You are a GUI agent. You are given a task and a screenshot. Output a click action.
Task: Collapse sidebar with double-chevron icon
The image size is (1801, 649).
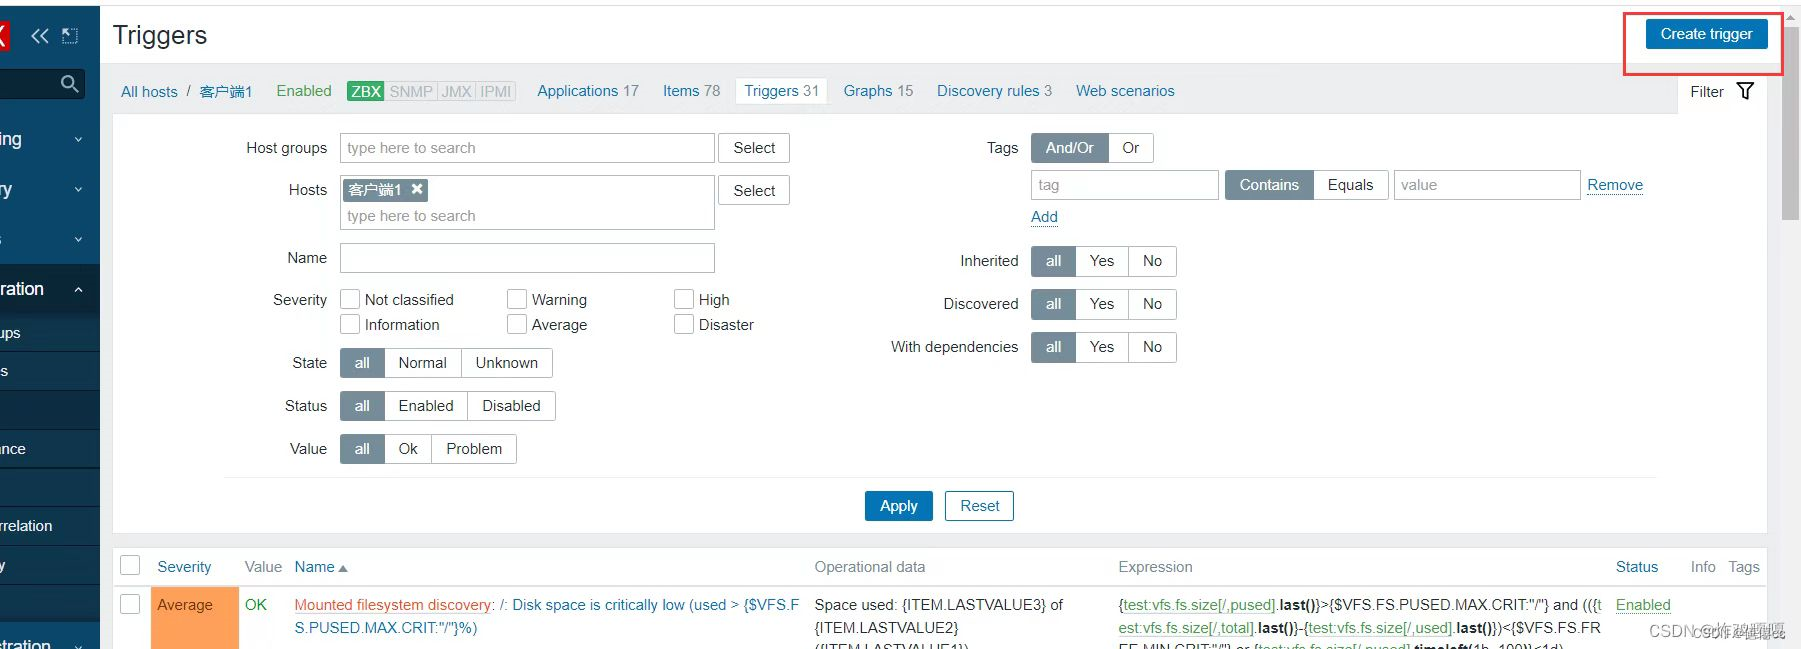click(39, 36)
